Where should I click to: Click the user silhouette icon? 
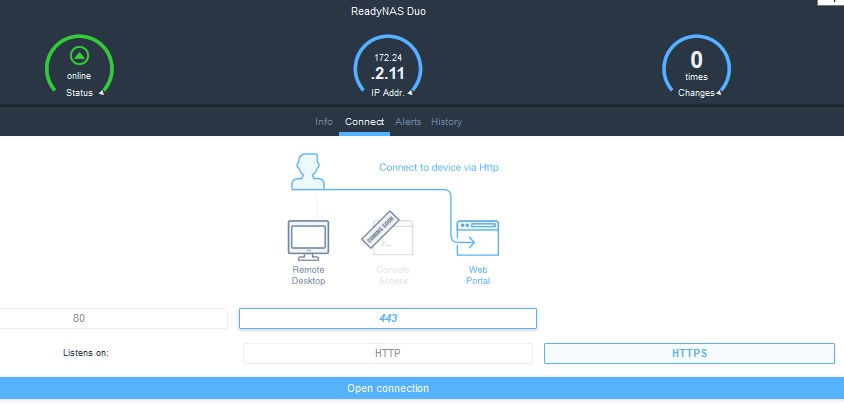(x=308, y=171)
